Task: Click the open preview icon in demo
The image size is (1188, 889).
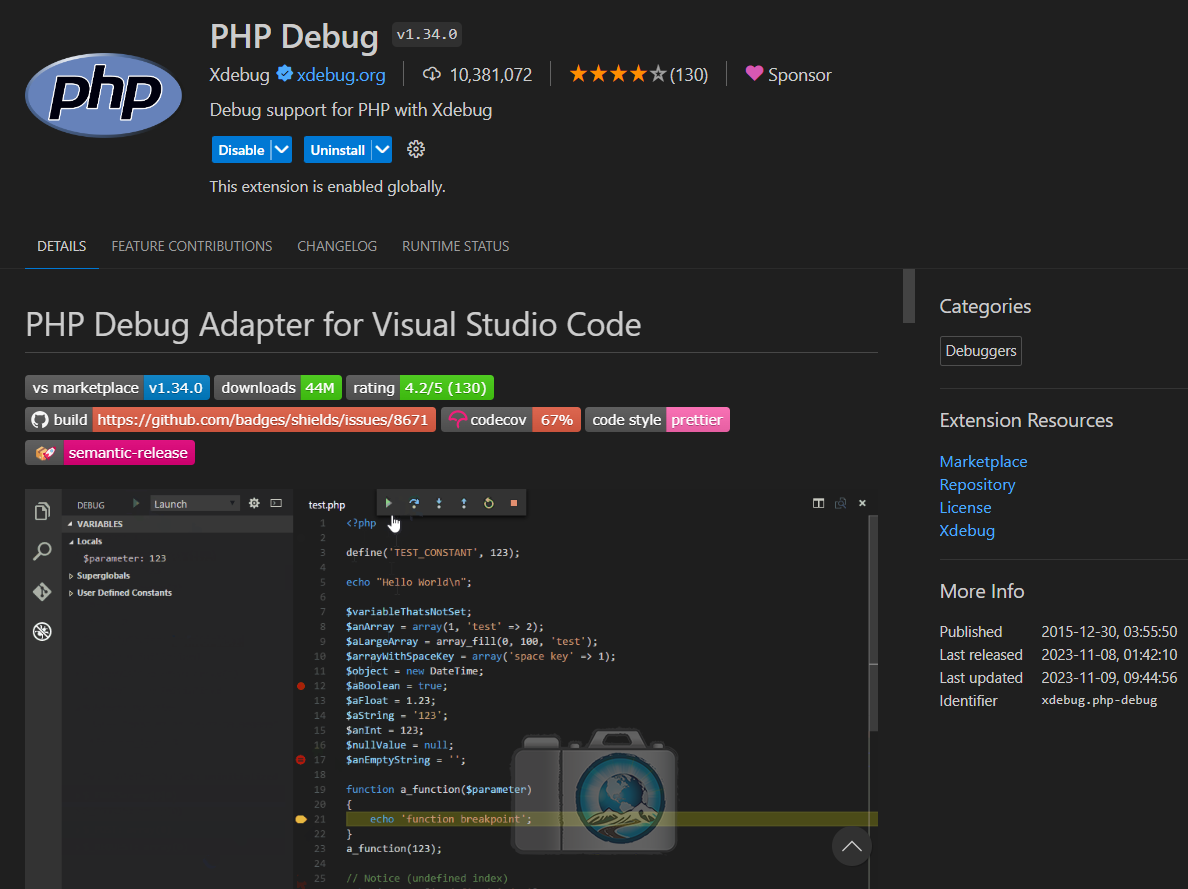Action: coord(840,503)
